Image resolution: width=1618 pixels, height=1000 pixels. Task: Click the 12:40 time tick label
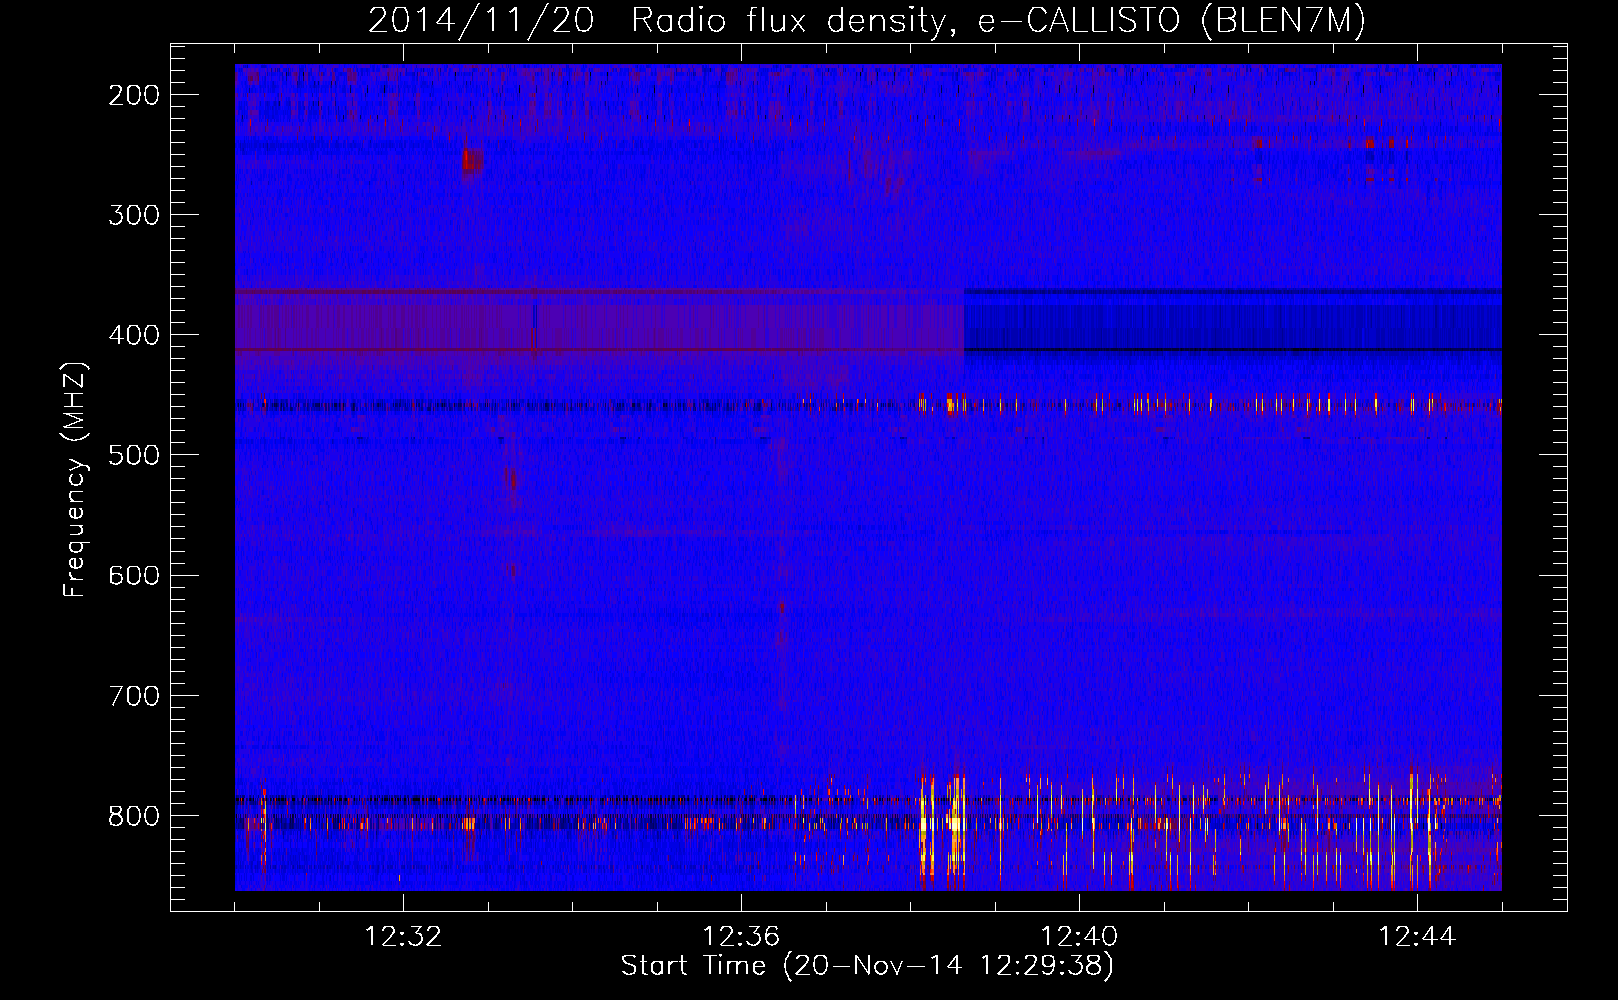(1079, 937)
